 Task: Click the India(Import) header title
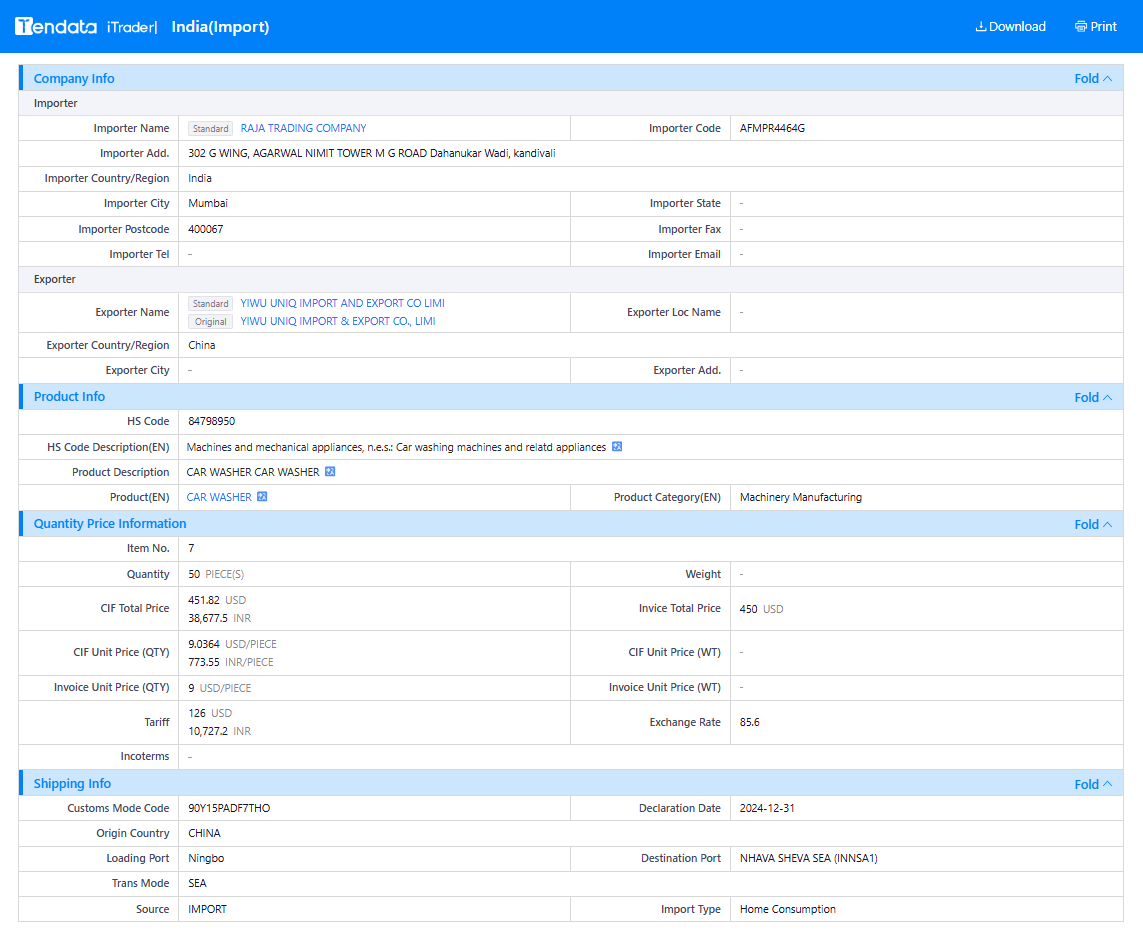pos(220,27)
